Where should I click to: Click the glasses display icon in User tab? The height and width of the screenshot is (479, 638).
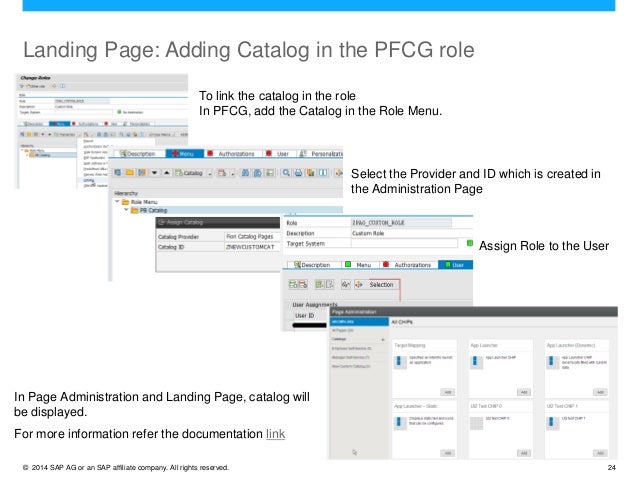coord(345,284)
